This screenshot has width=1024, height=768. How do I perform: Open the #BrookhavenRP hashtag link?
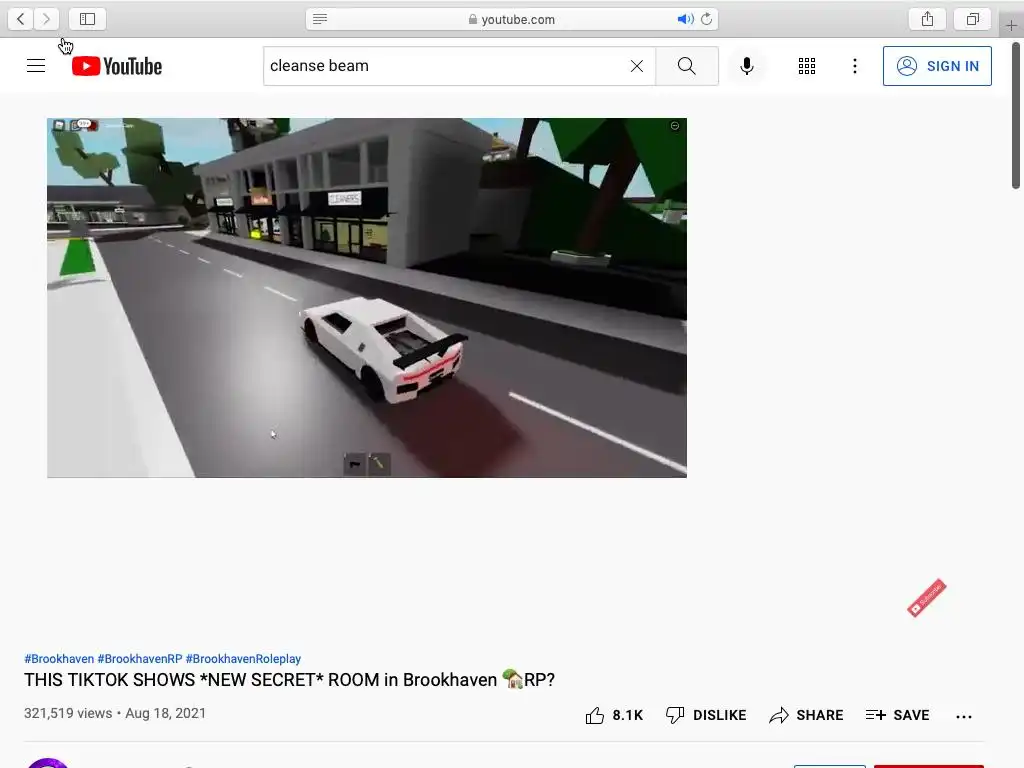pos(140,658)
